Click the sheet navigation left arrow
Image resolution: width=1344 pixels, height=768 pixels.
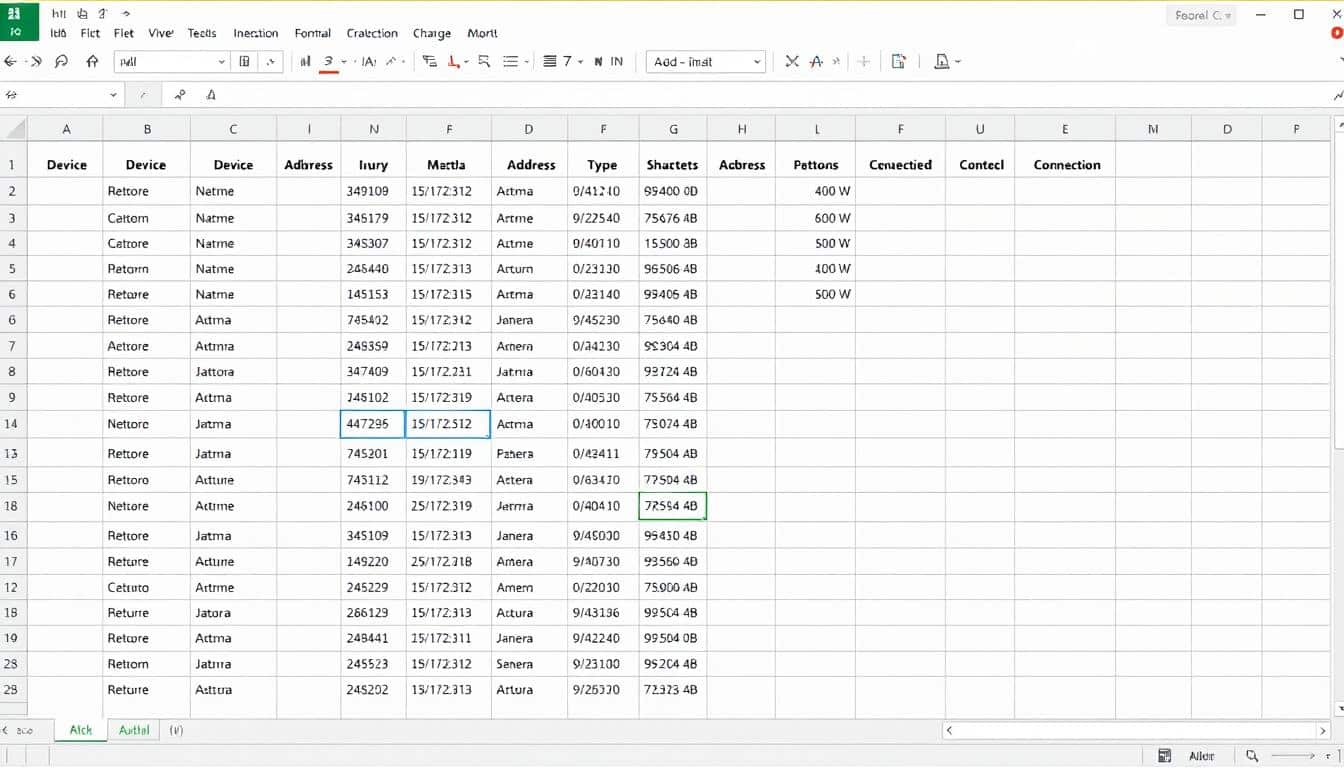[7, 730]
